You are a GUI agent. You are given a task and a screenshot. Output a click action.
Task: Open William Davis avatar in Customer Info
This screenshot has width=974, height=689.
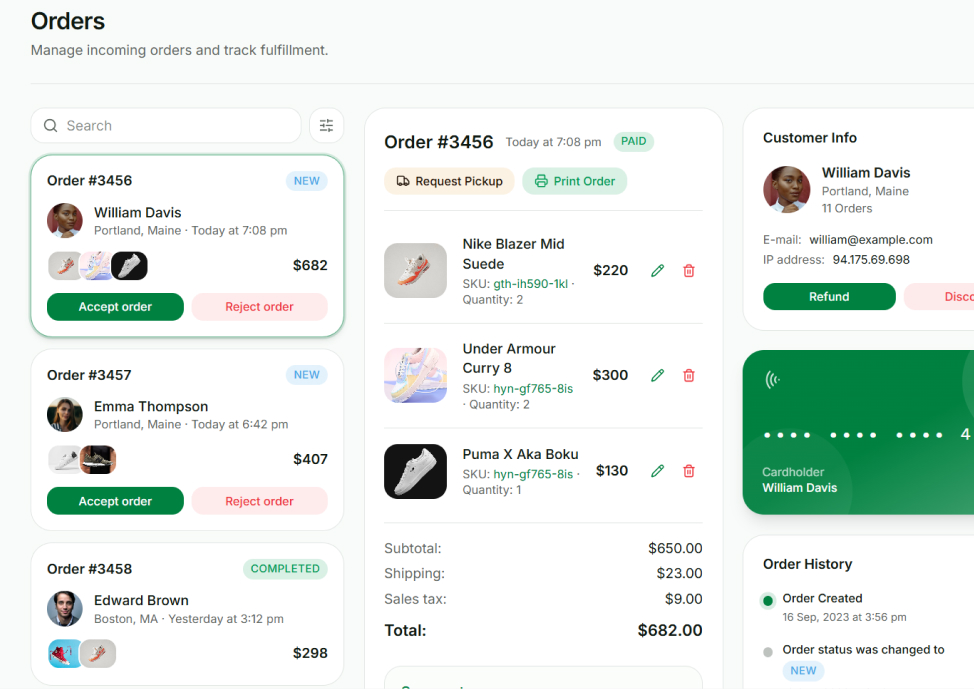pos(786,189)
